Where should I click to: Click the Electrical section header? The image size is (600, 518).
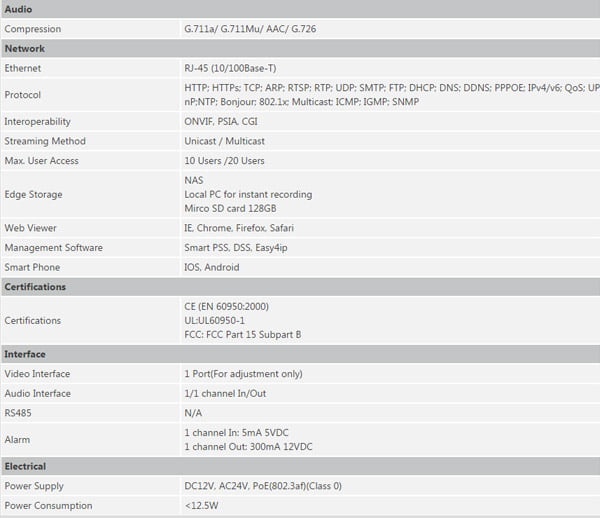tap(25, 466)
